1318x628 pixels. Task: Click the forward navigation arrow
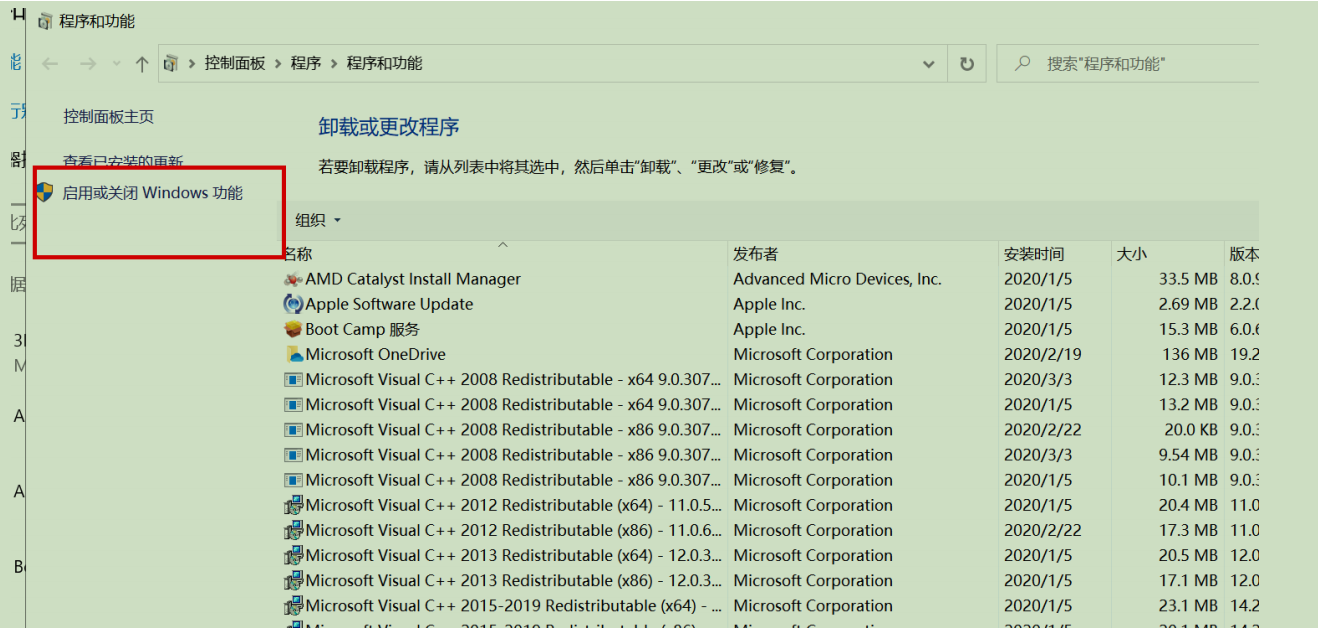pyautogui.click(x=87, y=64)
